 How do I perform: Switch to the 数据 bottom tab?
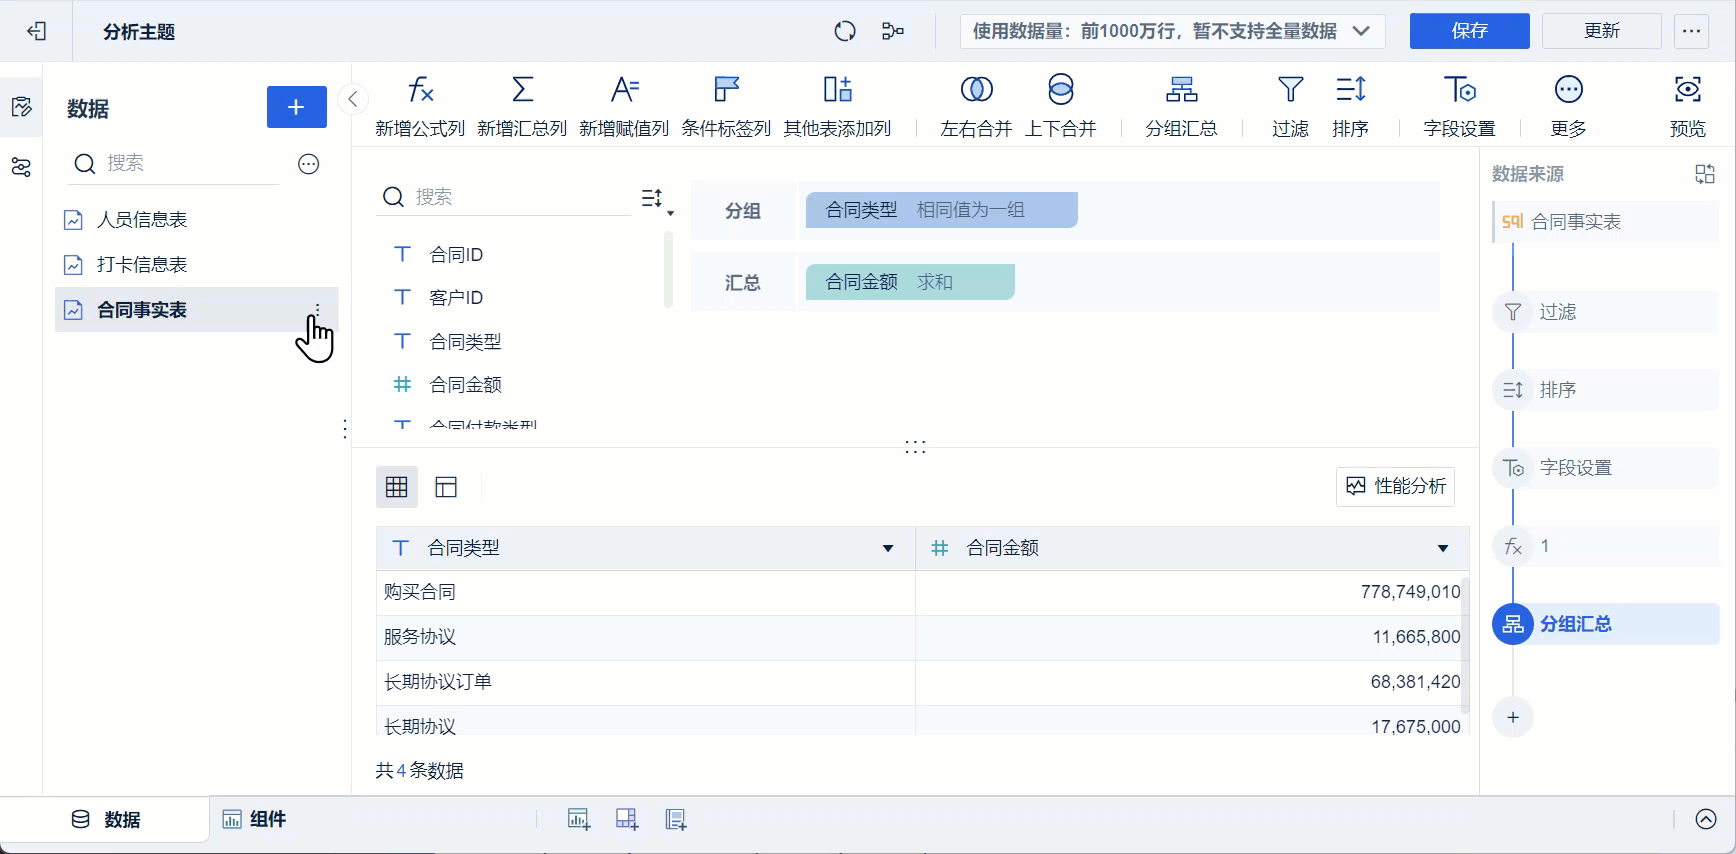pos(106,820)
